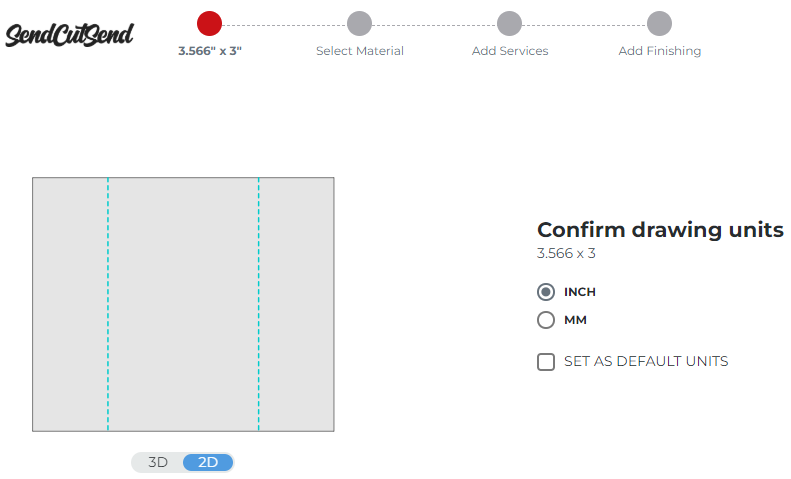Click the Add Services step circle
Screen dimensions: 791x479
coord(509,23)
